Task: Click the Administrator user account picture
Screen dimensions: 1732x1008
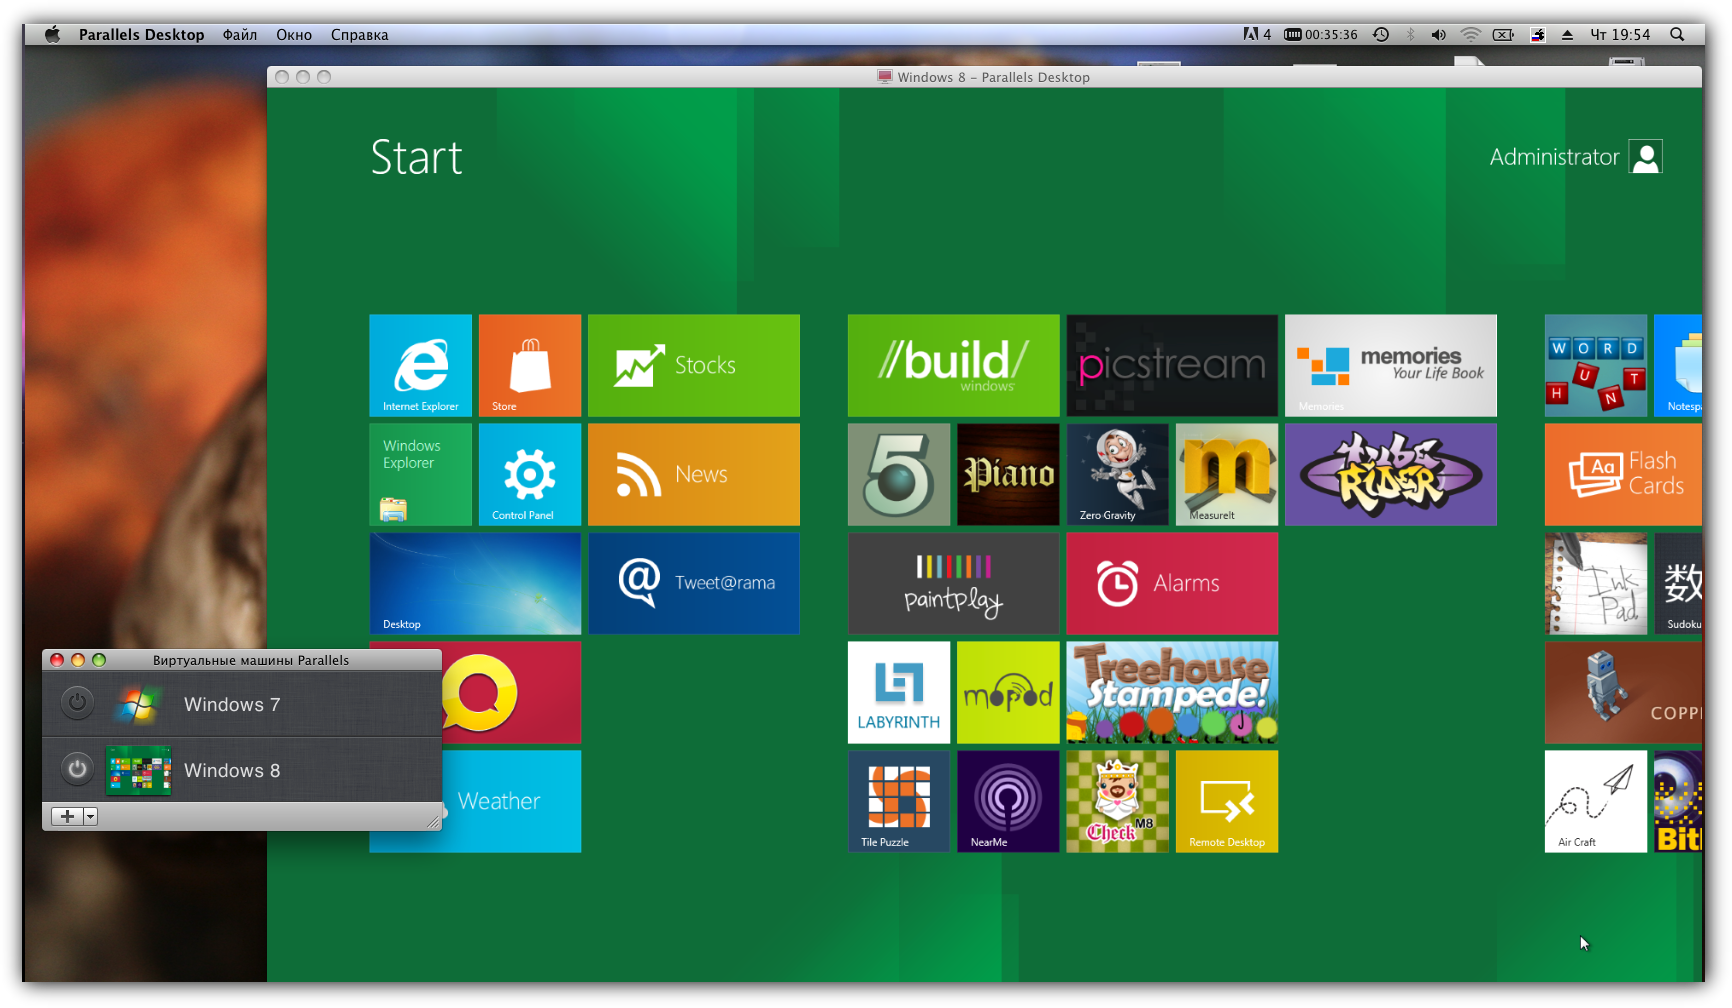Action: [x=1645, y=157]
